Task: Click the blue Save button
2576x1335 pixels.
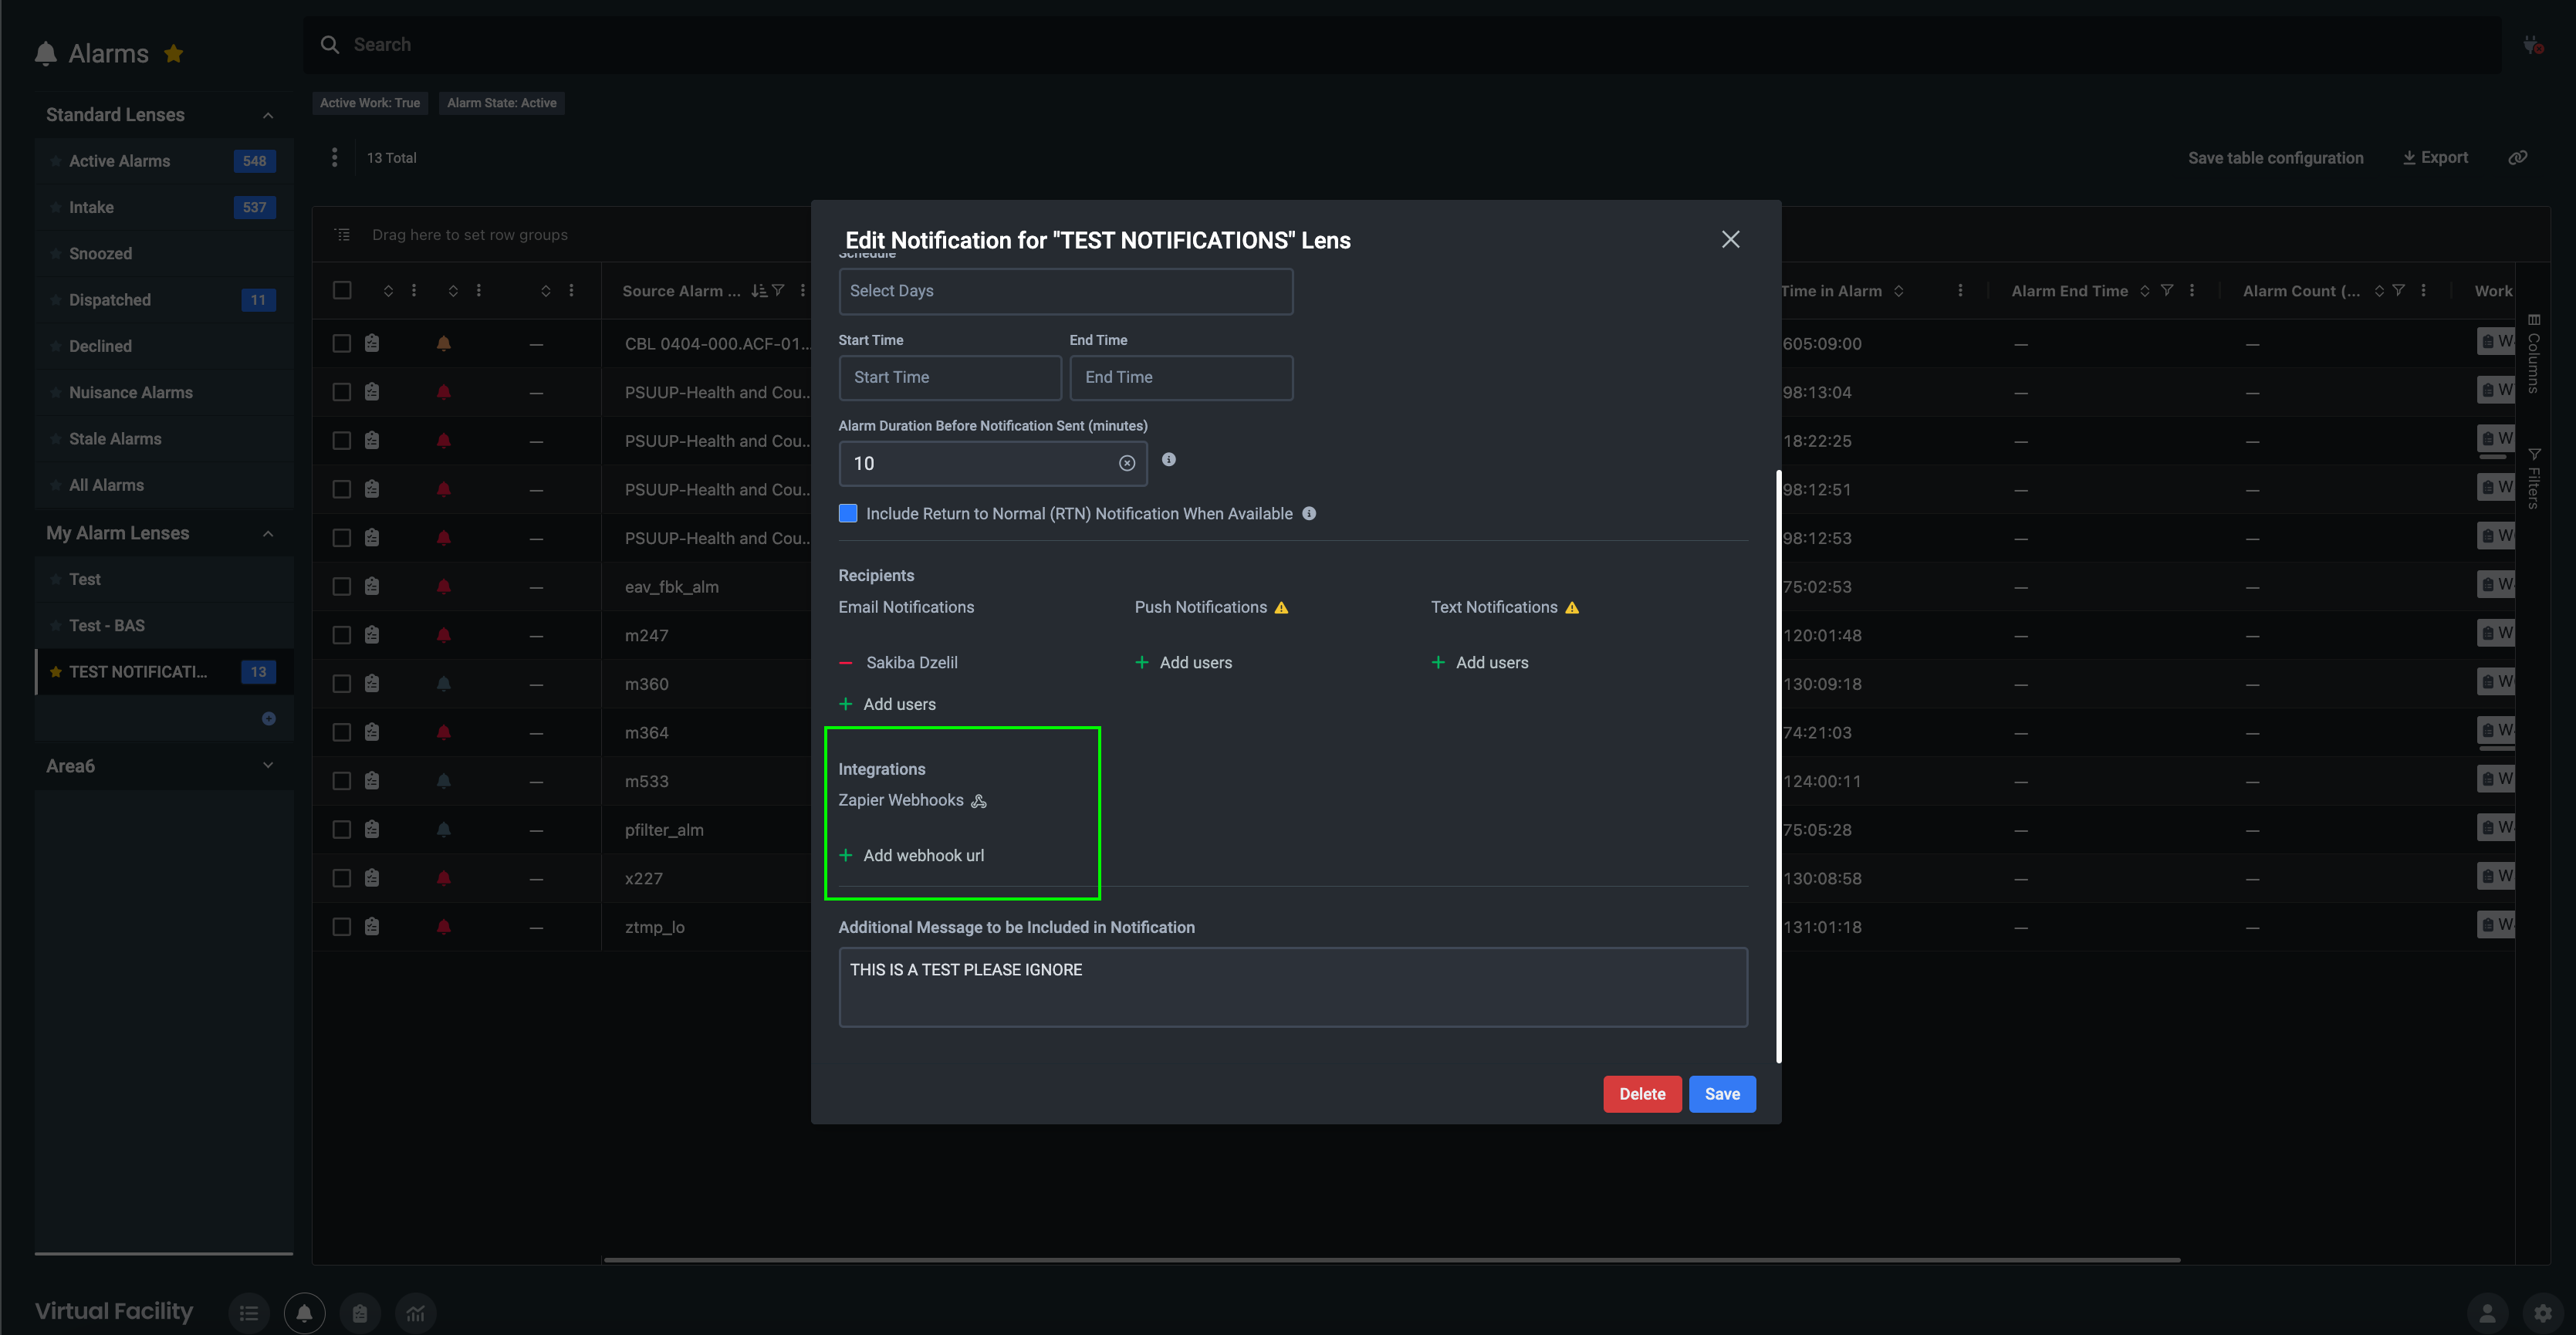Action: coord(1721,1094)
